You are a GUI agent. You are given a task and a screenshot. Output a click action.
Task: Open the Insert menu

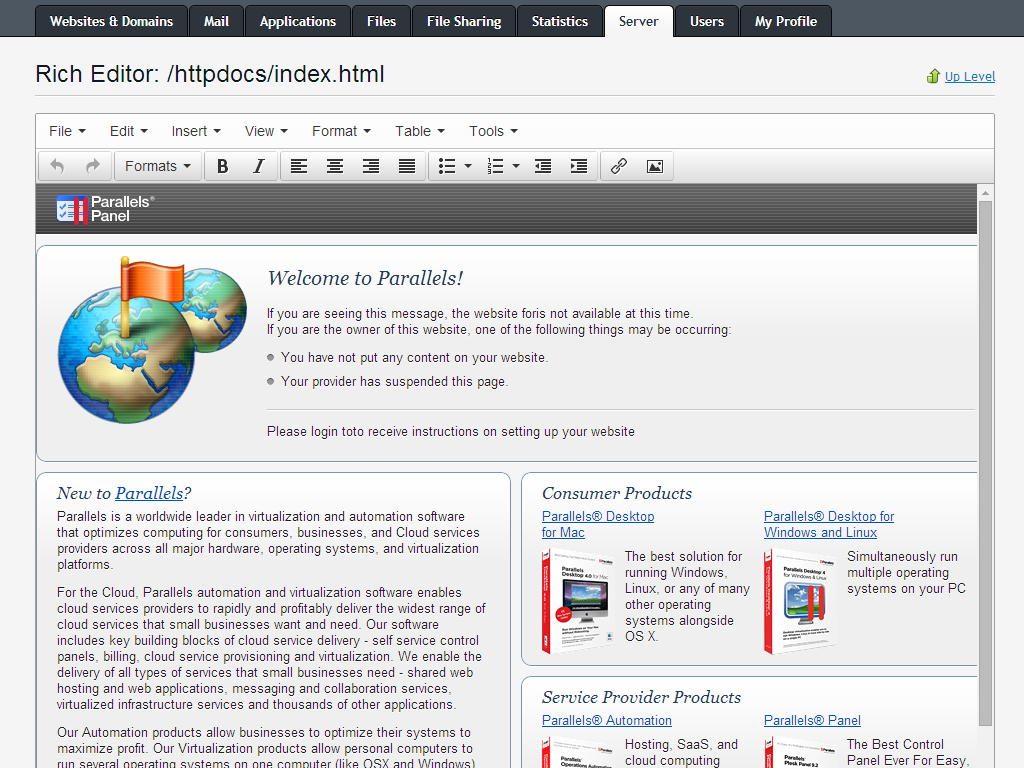(x=195, y=131)
